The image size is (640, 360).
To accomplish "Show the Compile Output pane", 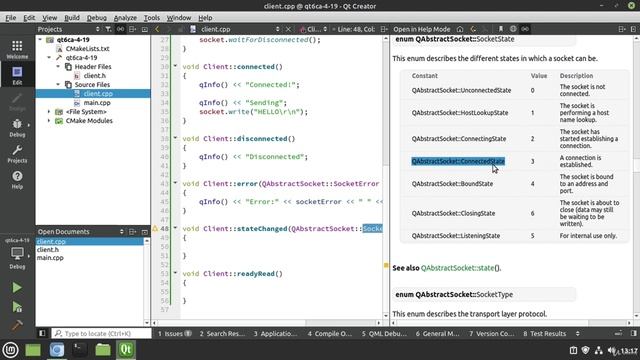I will (x=330, y=333).
